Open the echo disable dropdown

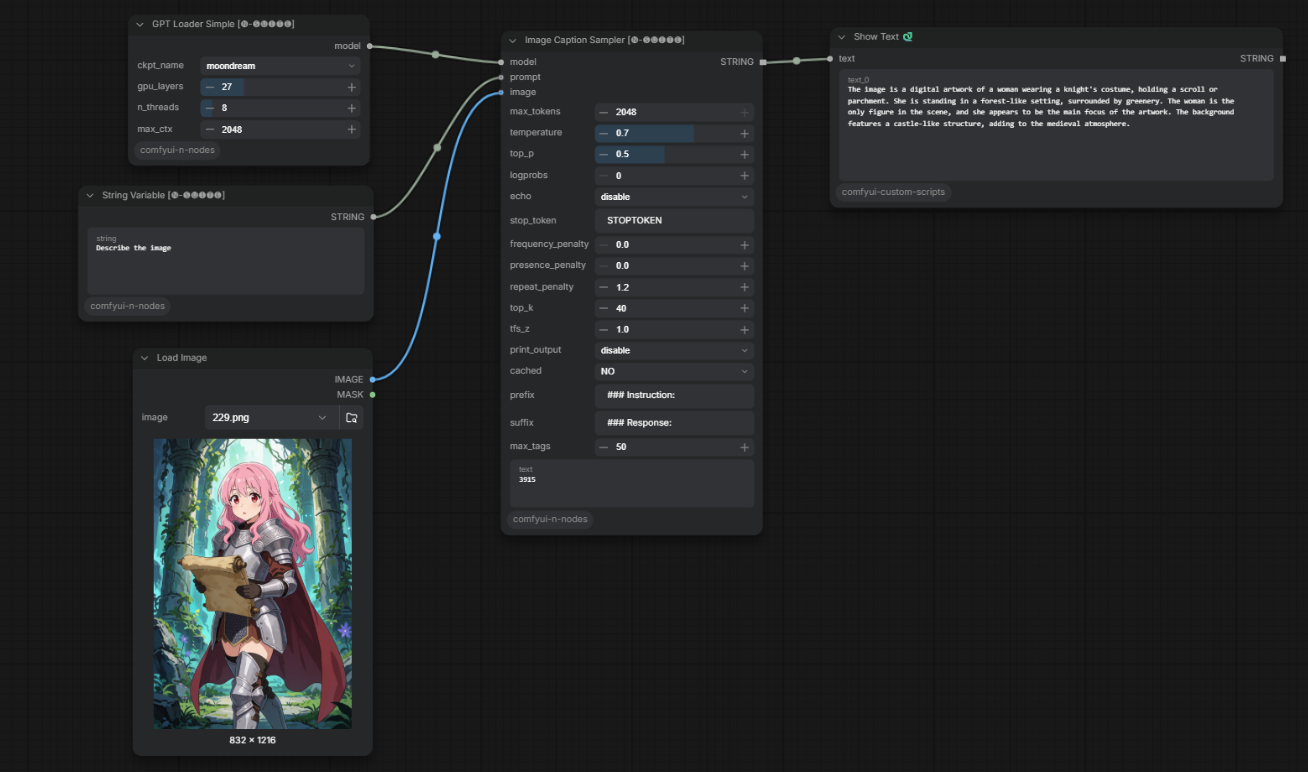[674, 197]
